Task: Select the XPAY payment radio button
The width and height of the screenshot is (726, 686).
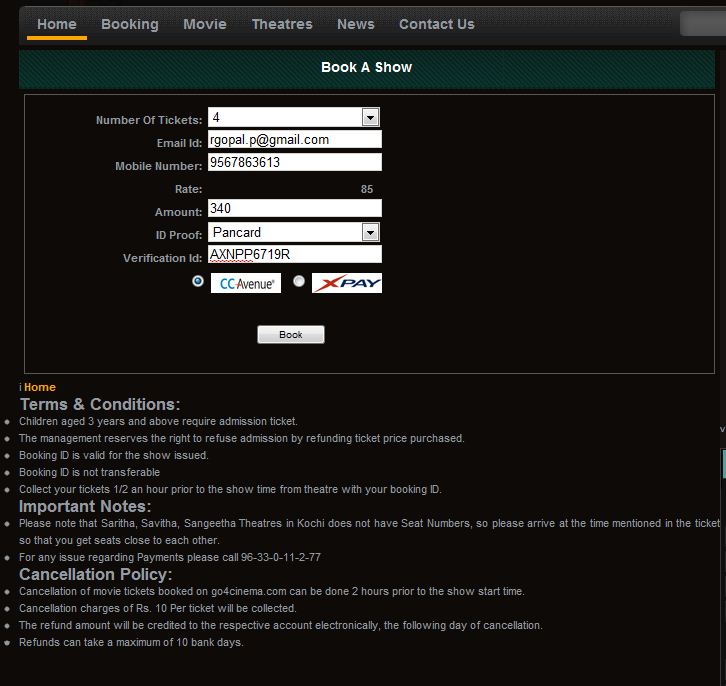Action: 299,281
